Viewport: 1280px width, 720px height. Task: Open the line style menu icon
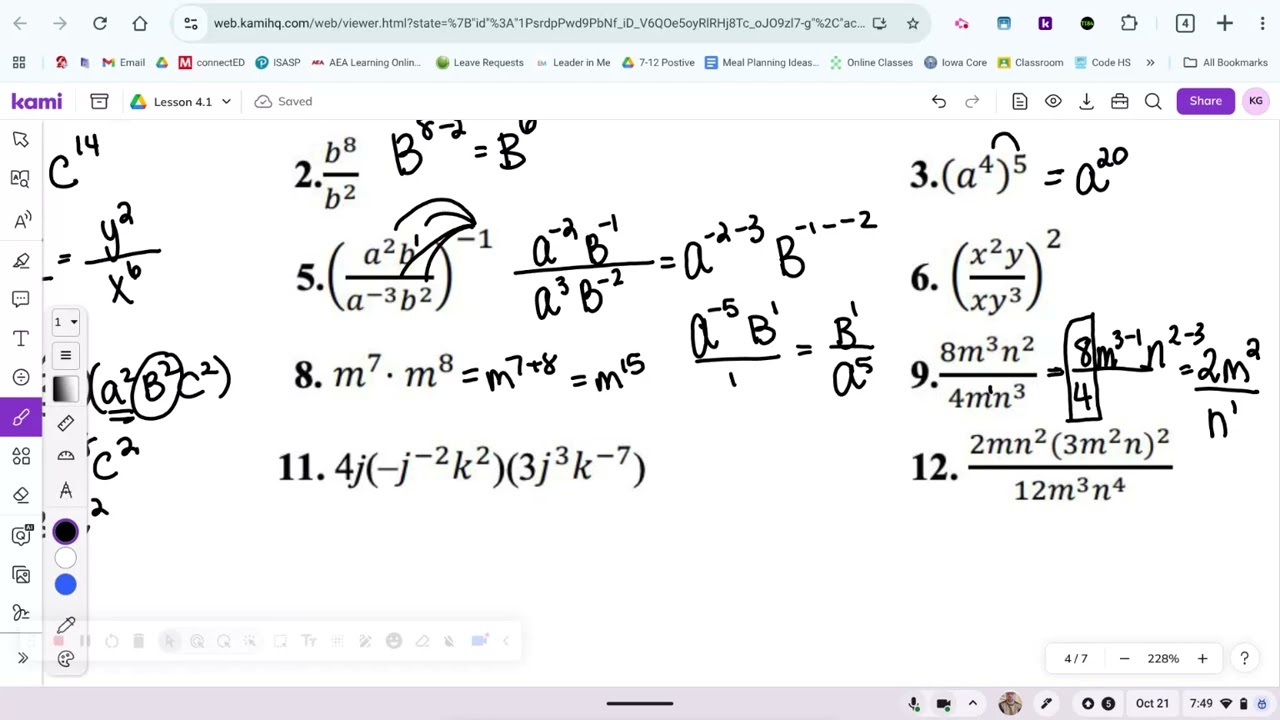[66, 355]
